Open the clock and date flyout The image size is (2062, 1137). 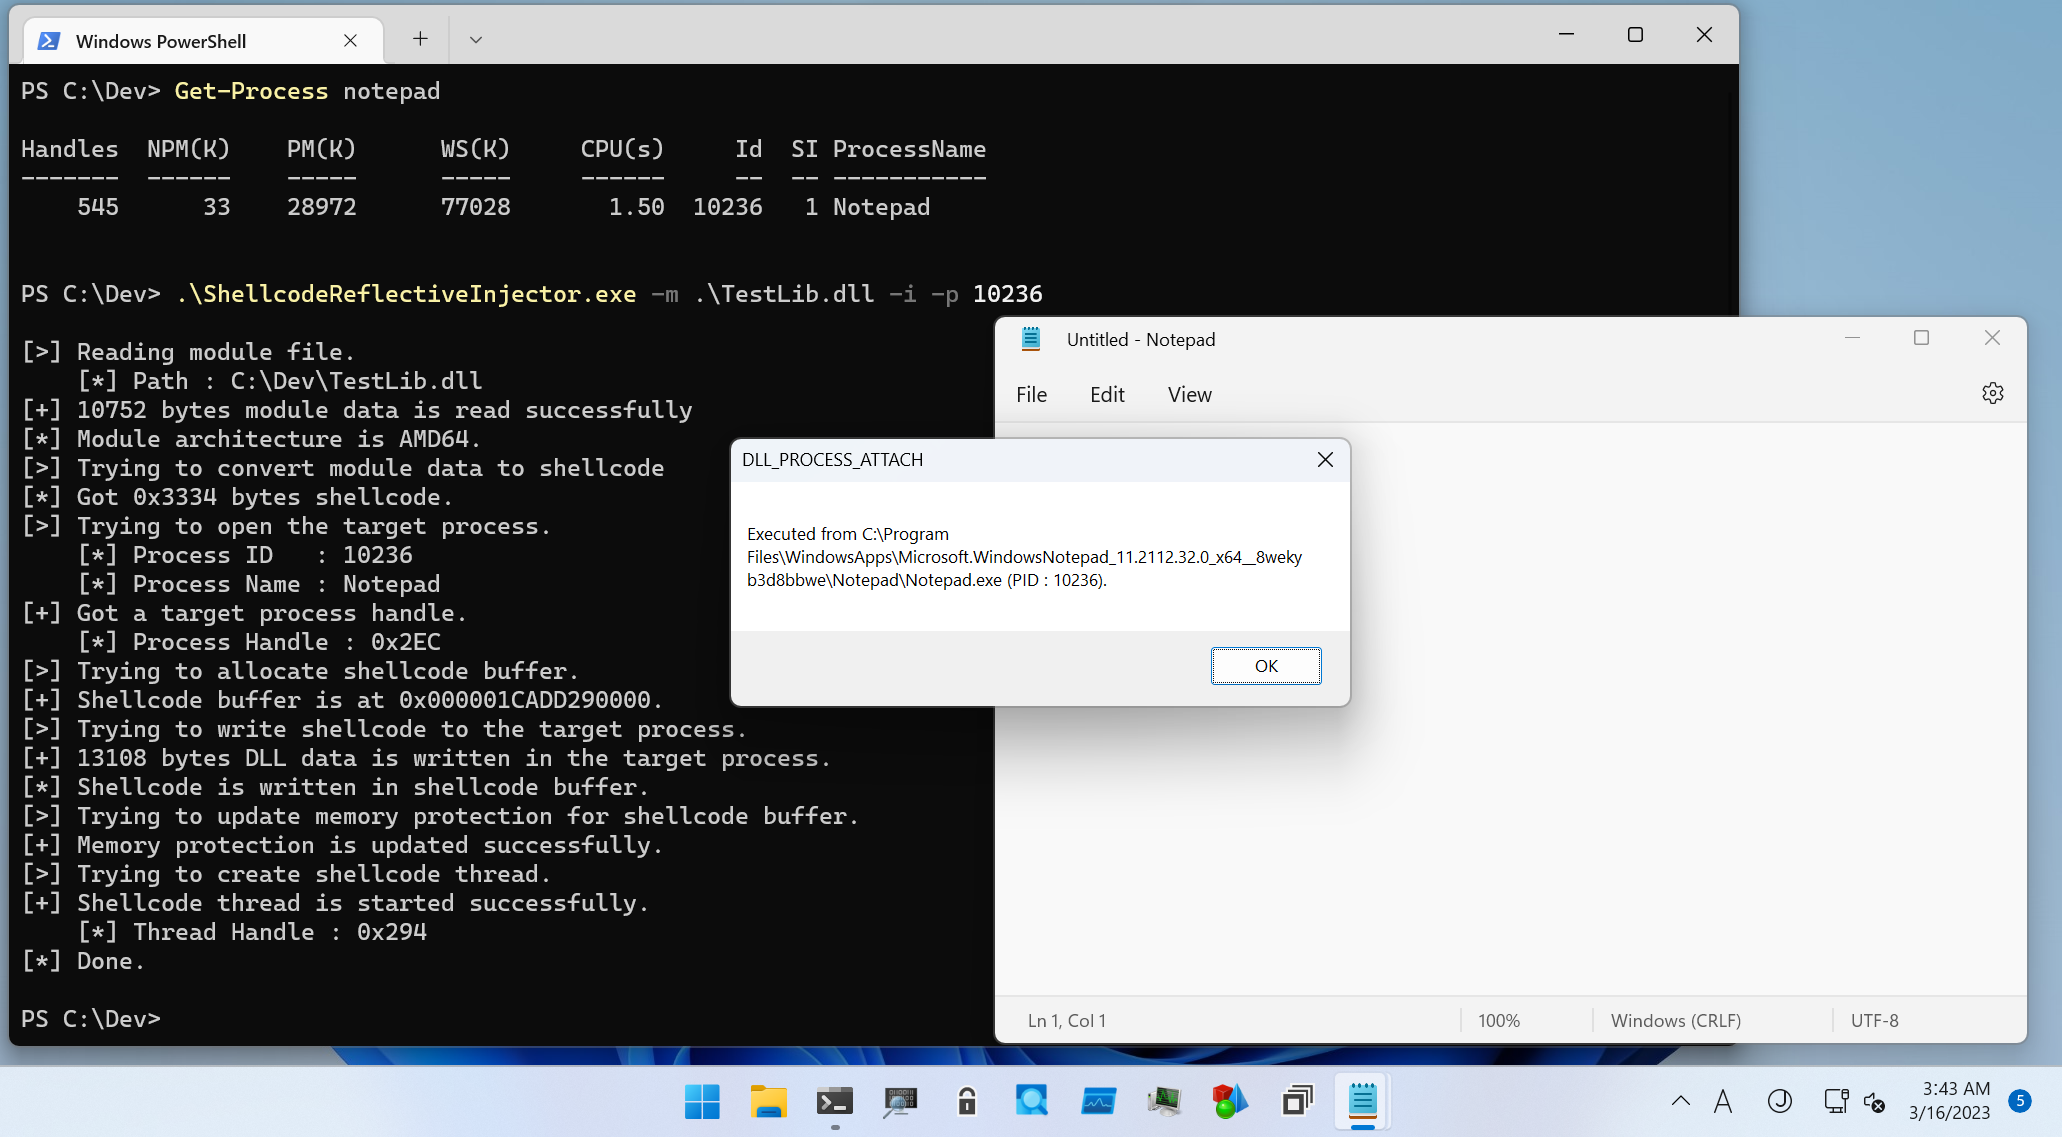[x=1949, y=1100]
